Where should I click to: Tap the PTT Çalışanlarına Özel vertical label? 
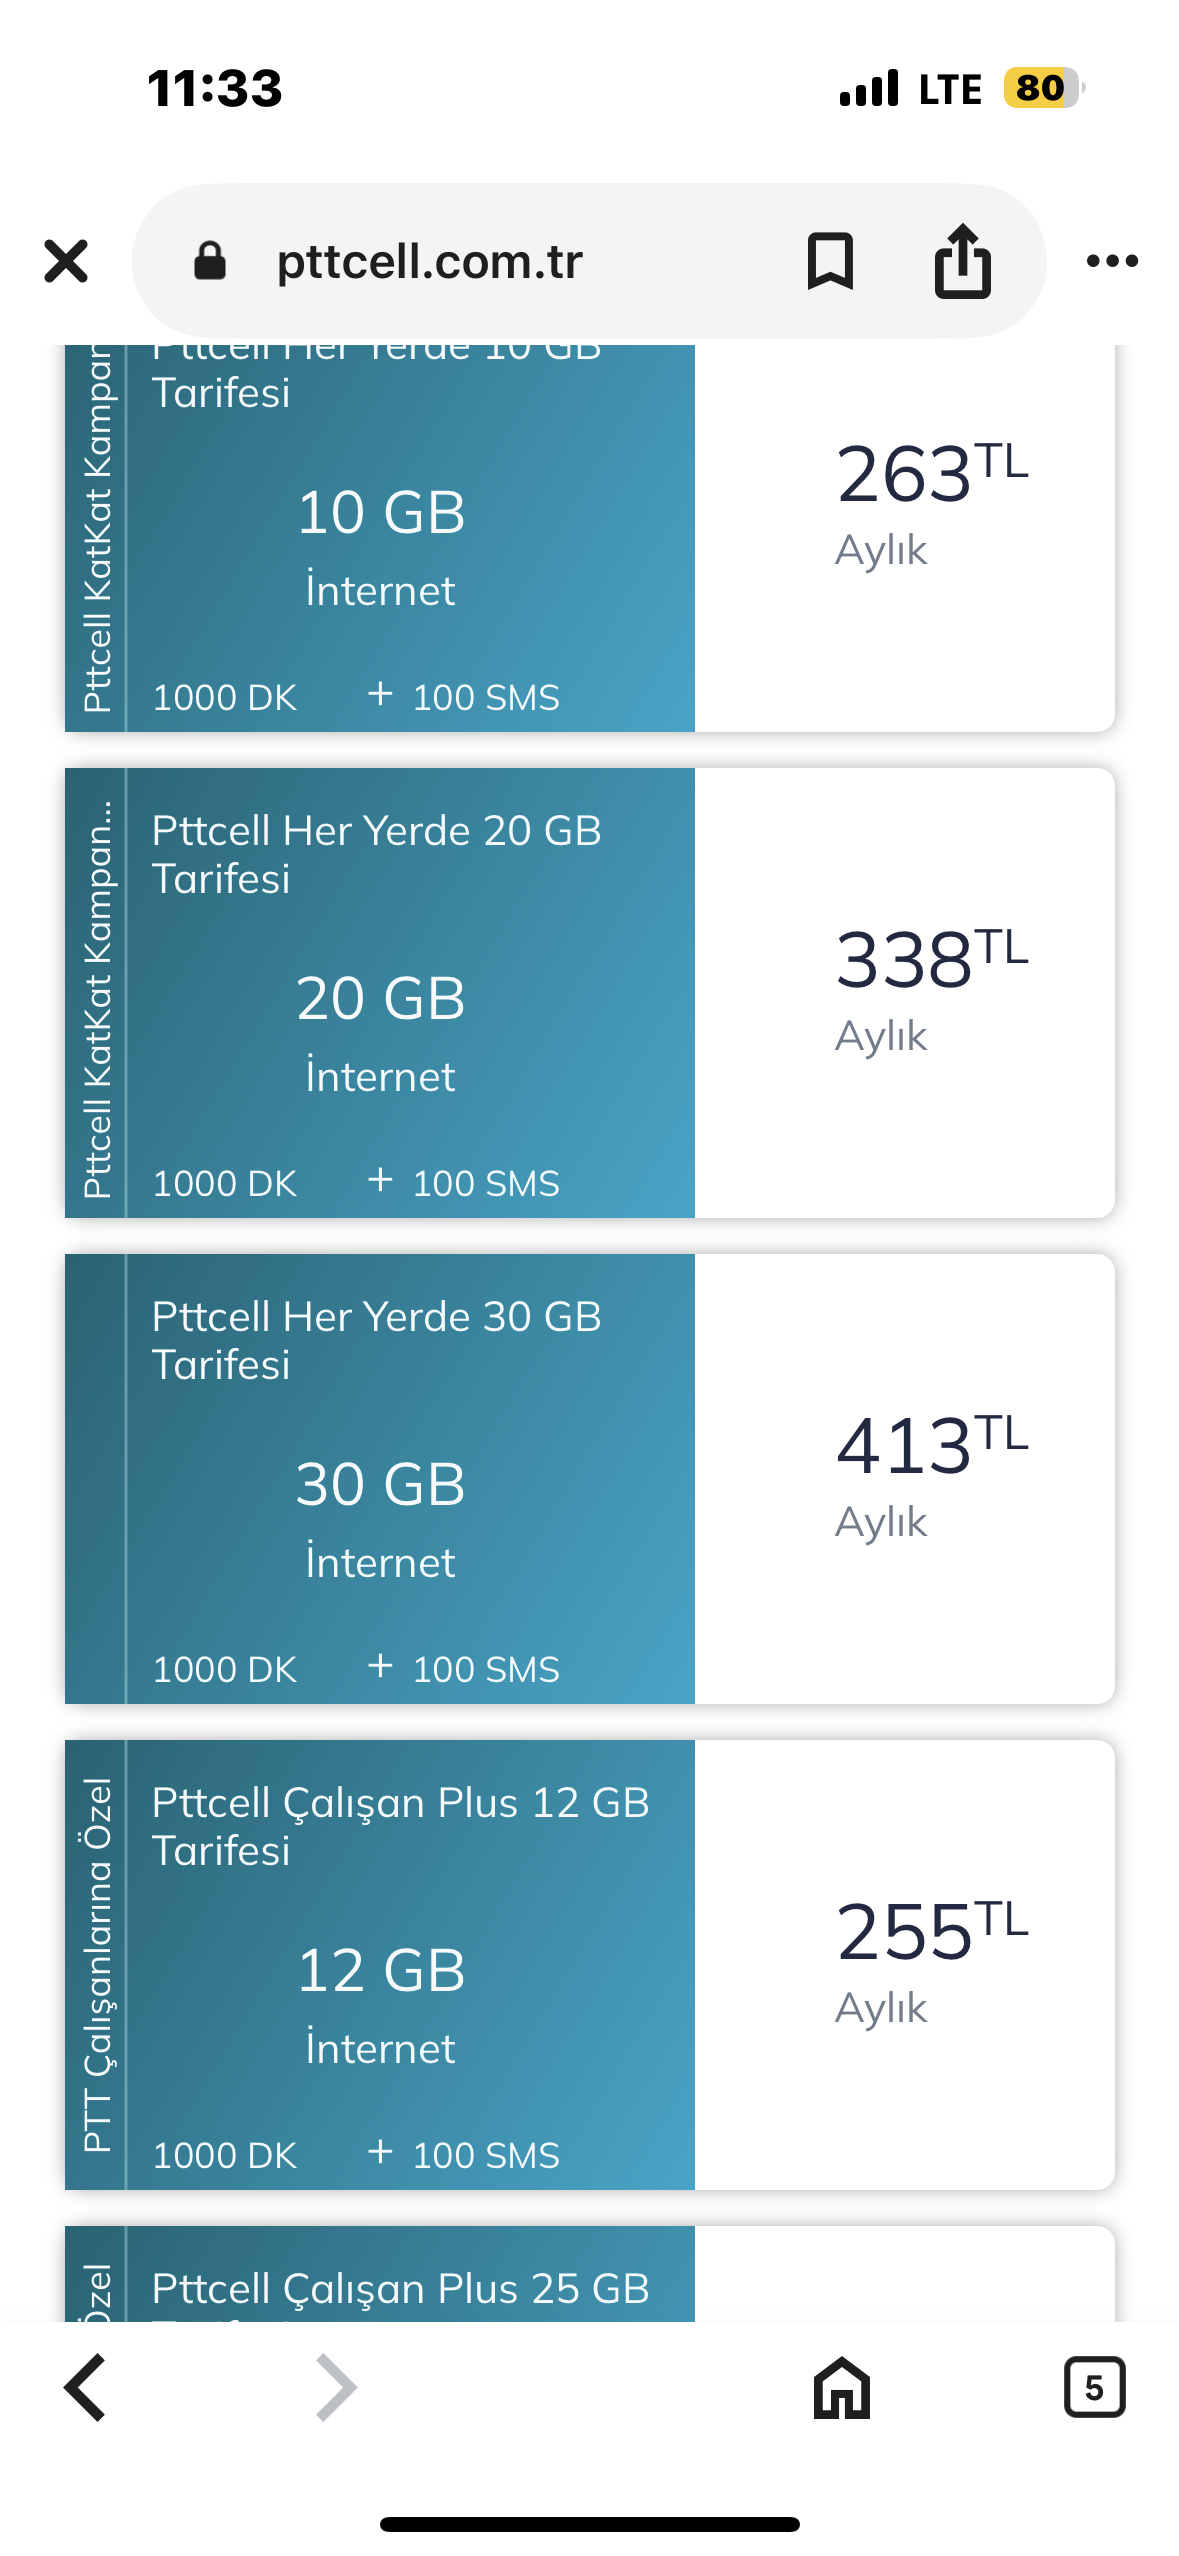[96, 1964]
